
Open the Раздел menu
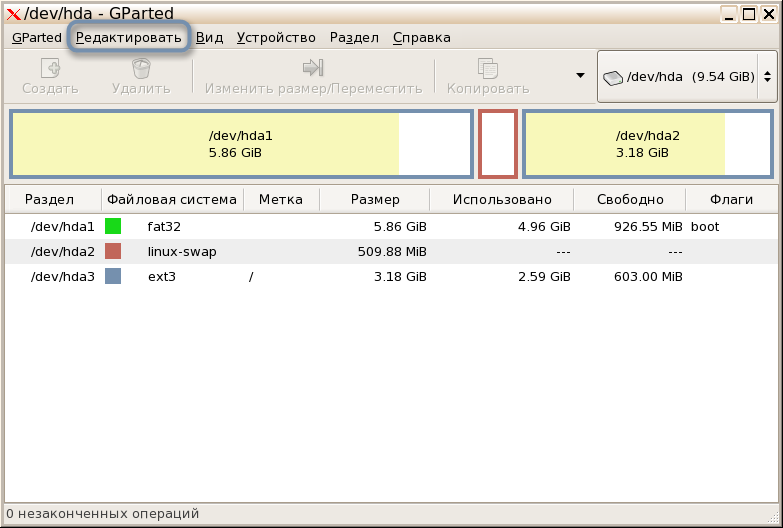(x=354, y=38)
